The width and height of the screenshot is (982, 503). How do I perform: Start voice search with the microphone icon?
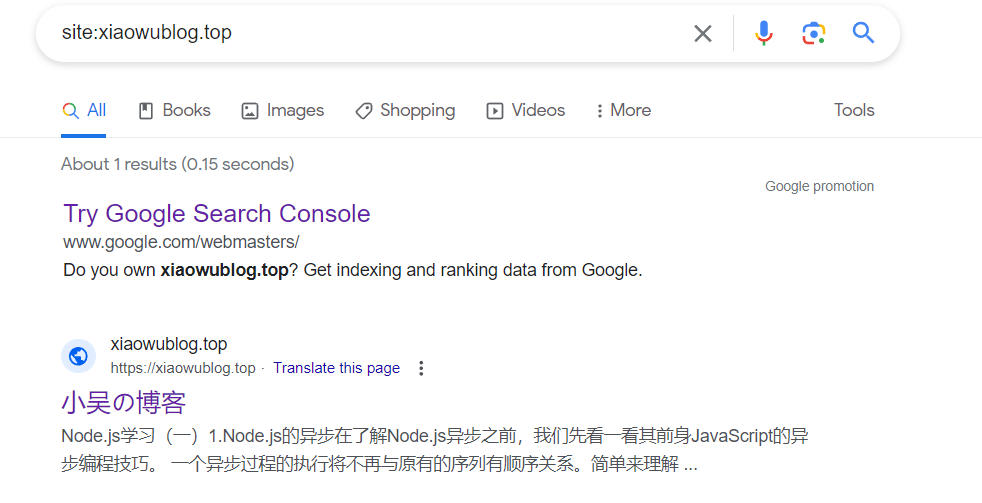(x=764, y=34)
